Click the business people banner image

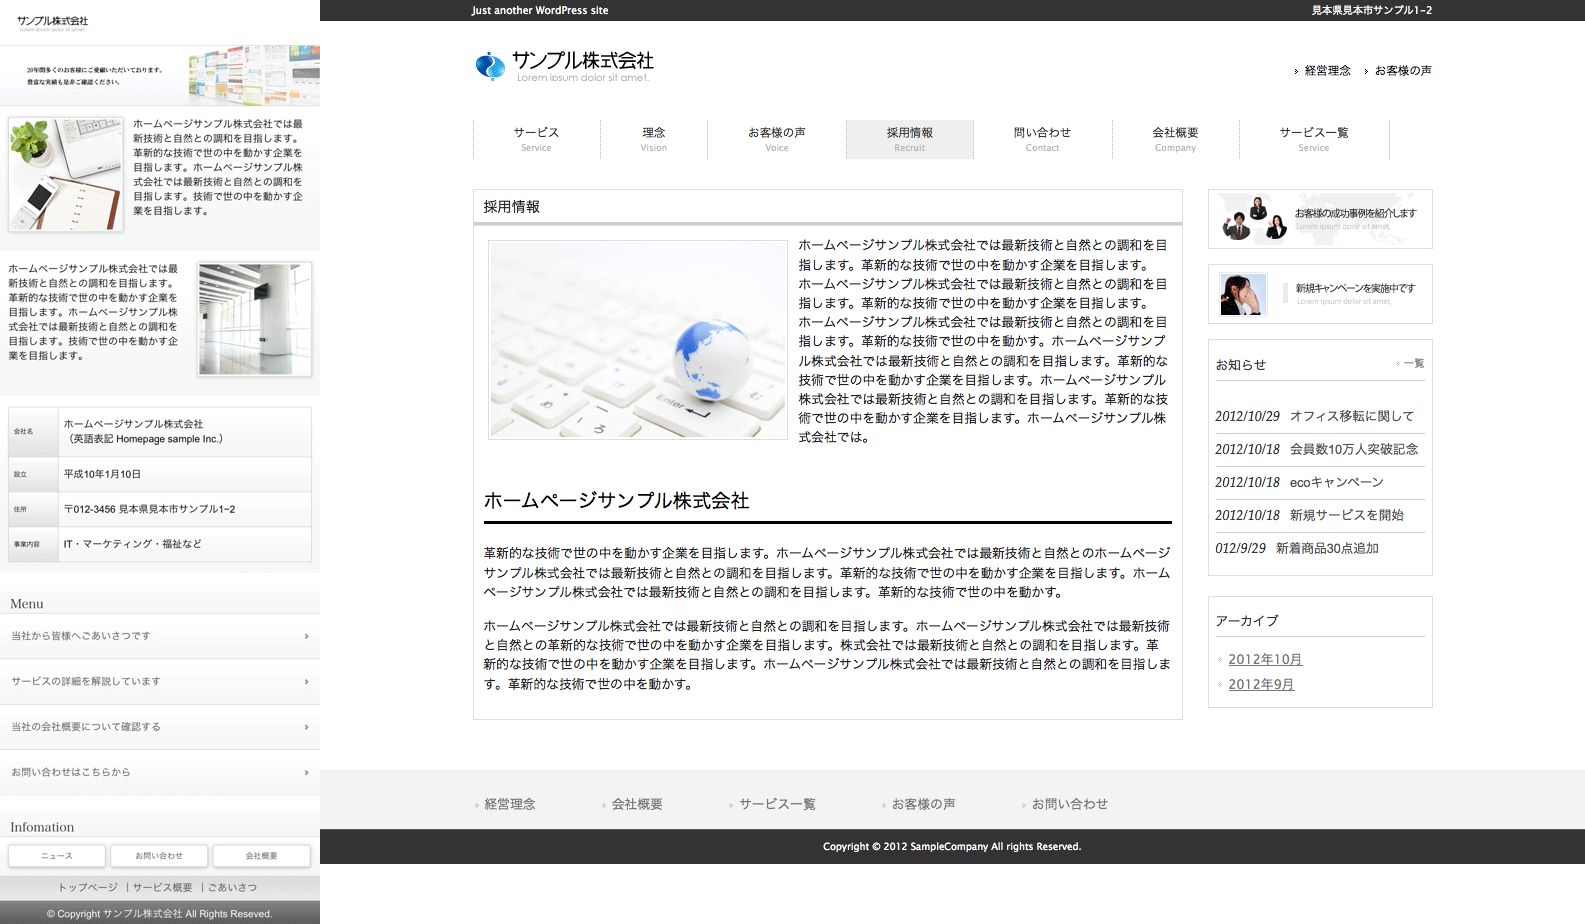pos(1255,219)
